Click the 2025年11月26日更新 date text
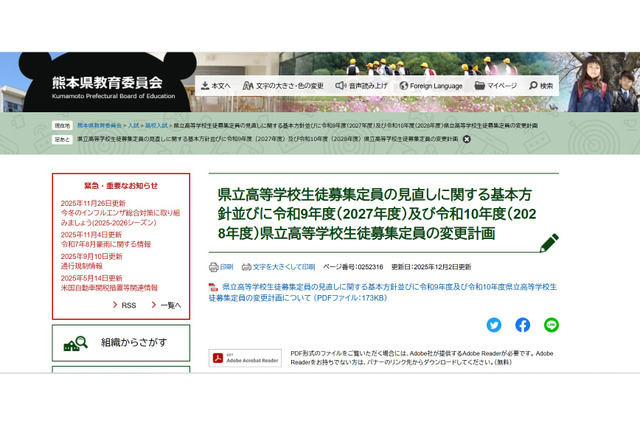 (93, 203)
